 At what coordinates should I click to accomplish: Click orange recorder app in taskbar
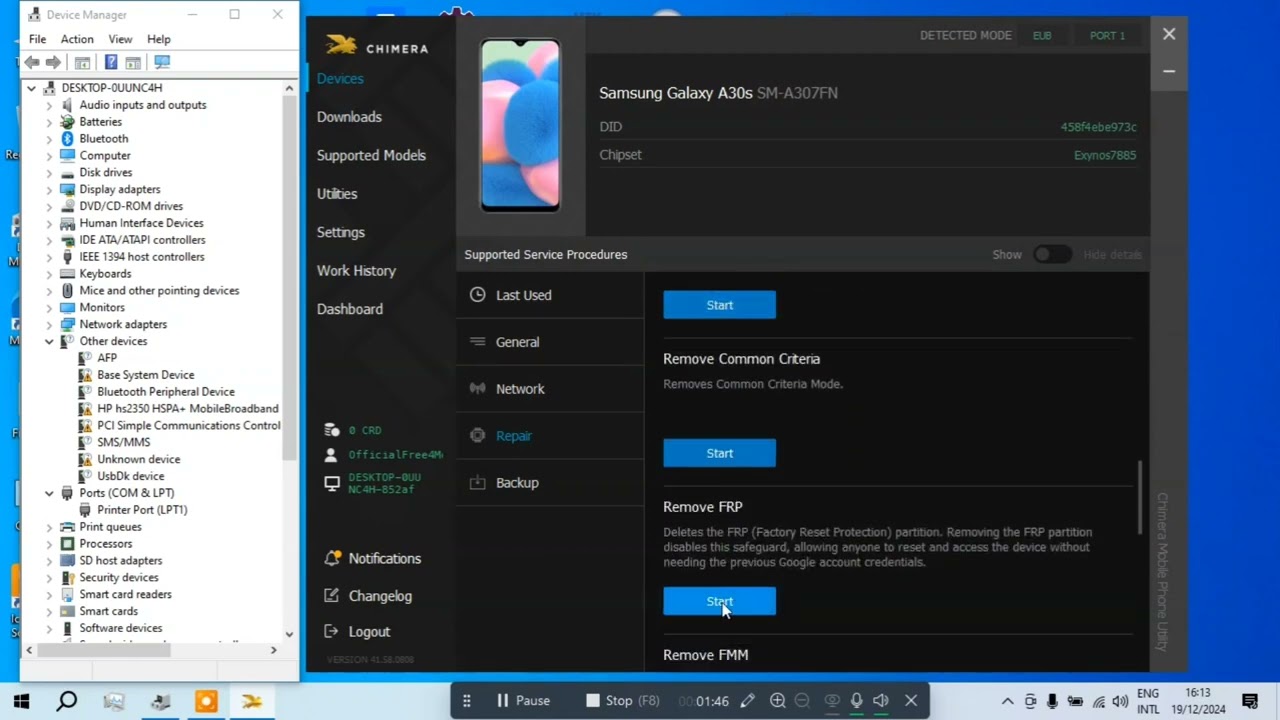coord(206,701)
